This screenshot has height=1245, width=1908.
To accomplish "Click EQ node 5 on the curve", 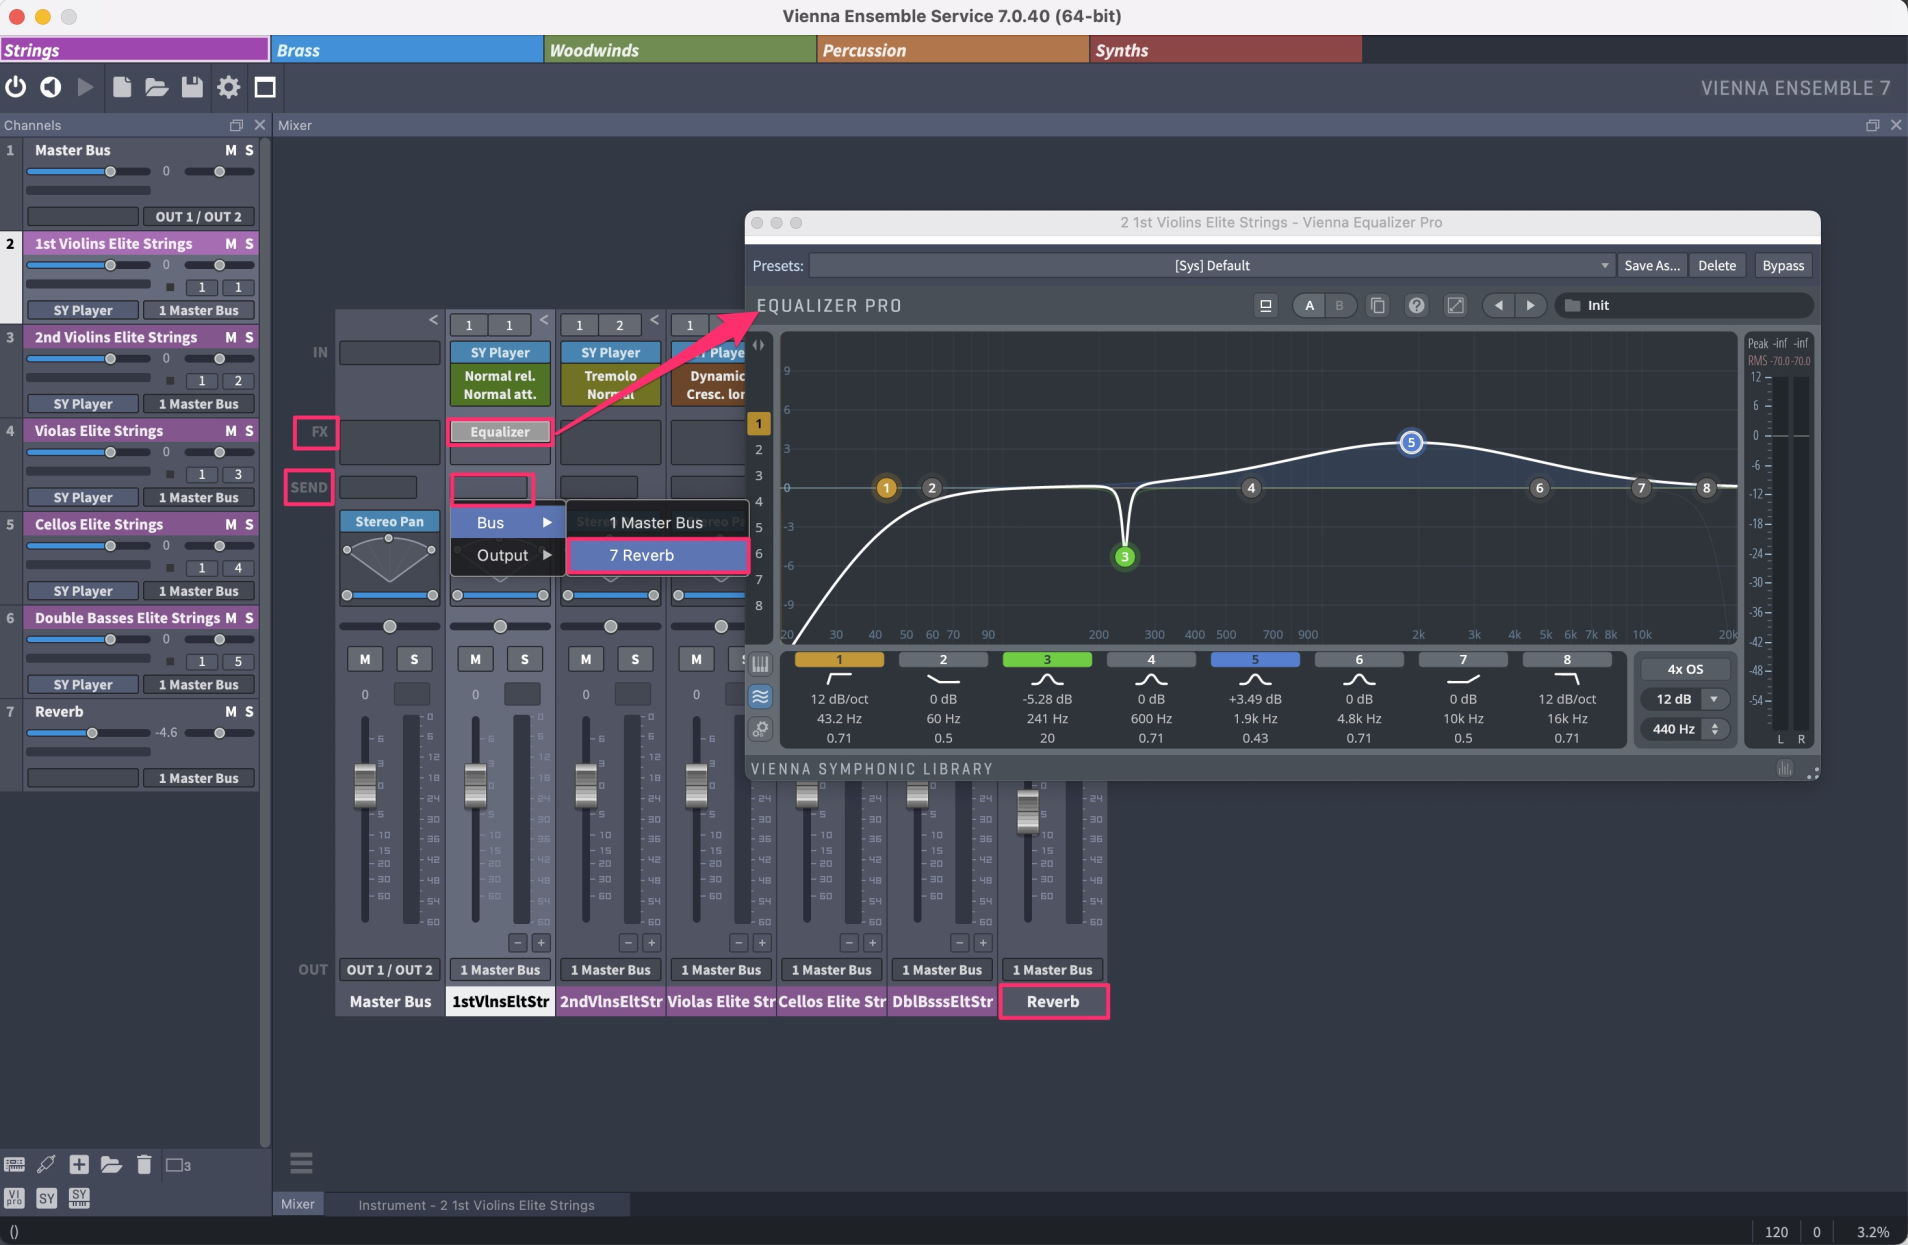I will tap(1411, 442).
